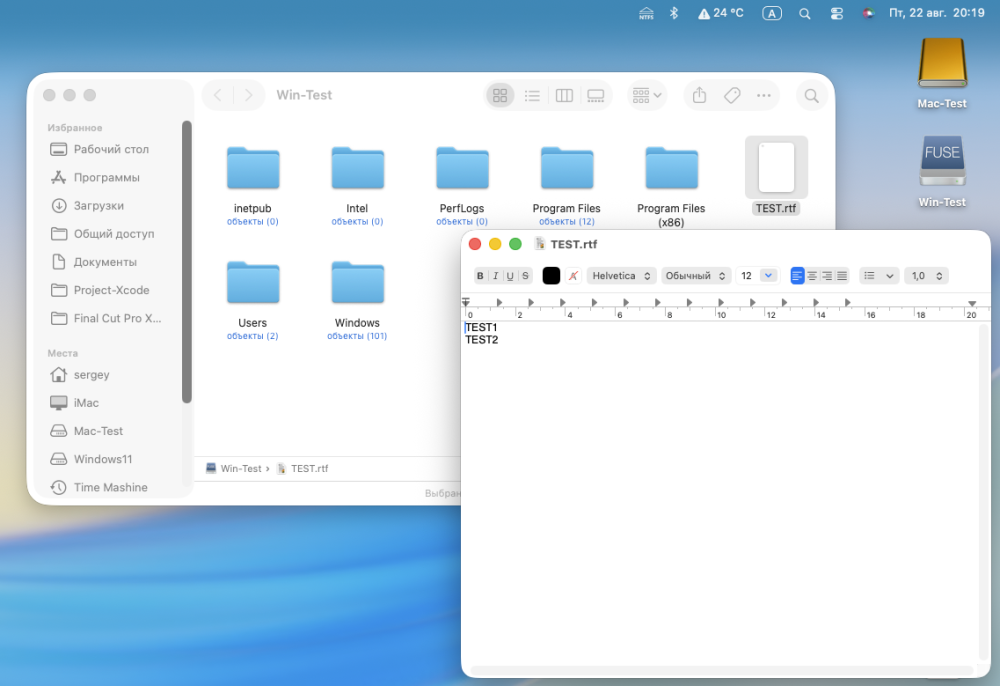Select the Program Files folder with 12 objects
1000x686 pixels.
click(566, 168)
